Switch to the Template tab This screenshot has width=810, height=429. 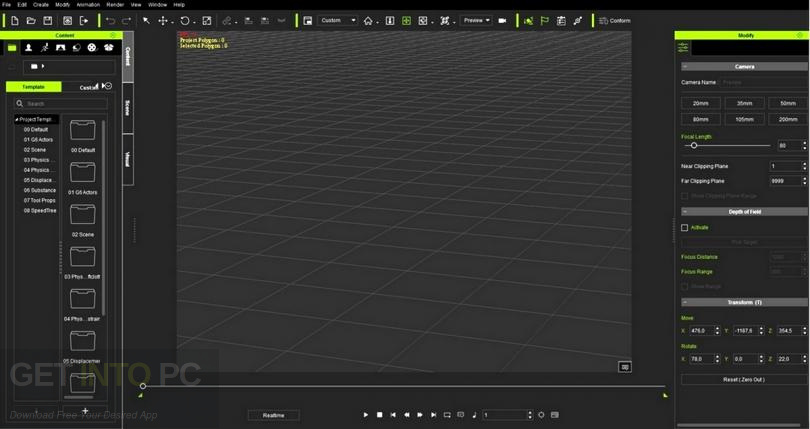pos(34,87)
